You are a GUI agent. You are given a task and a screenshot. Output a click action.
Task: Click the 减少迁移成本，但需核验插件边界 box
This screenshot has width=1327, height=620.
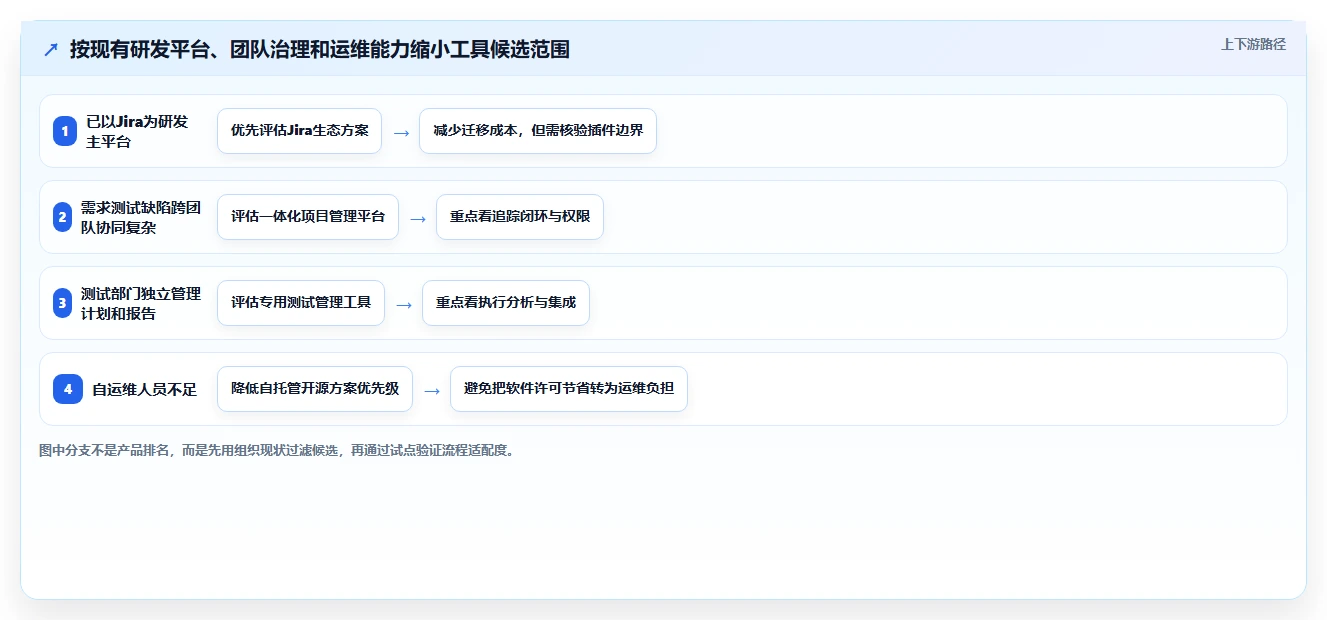(x=538, y=131)
